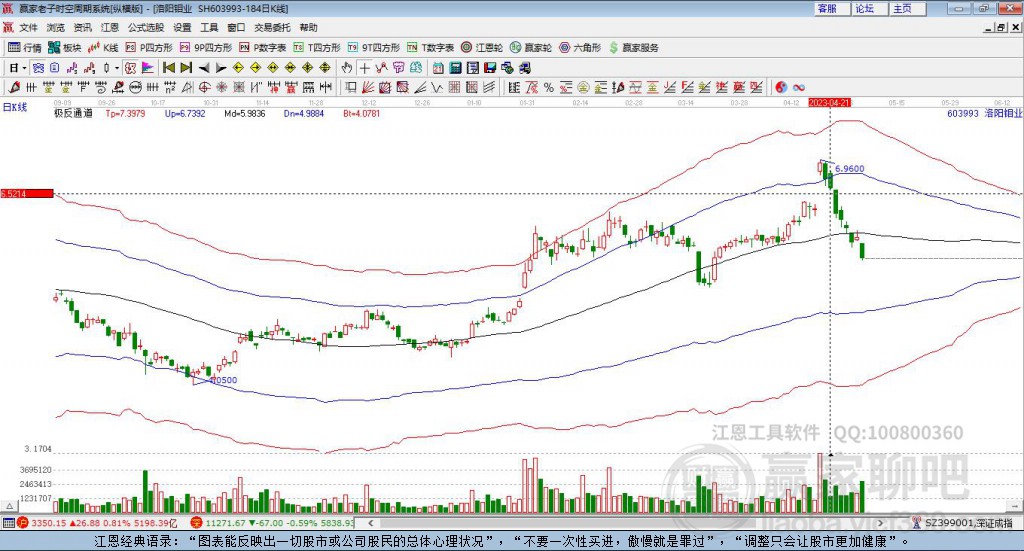Click the horizontal scrollbar right arrow
Image resolution: width=1024 pixels, height=551 pixels.
(880, 523)
